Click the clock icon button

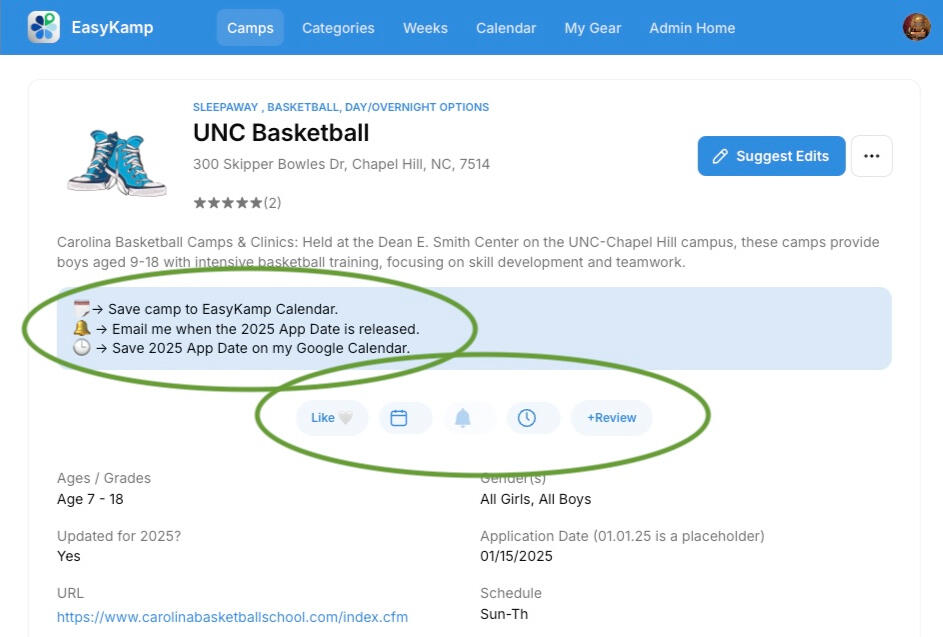click(527, 418)
